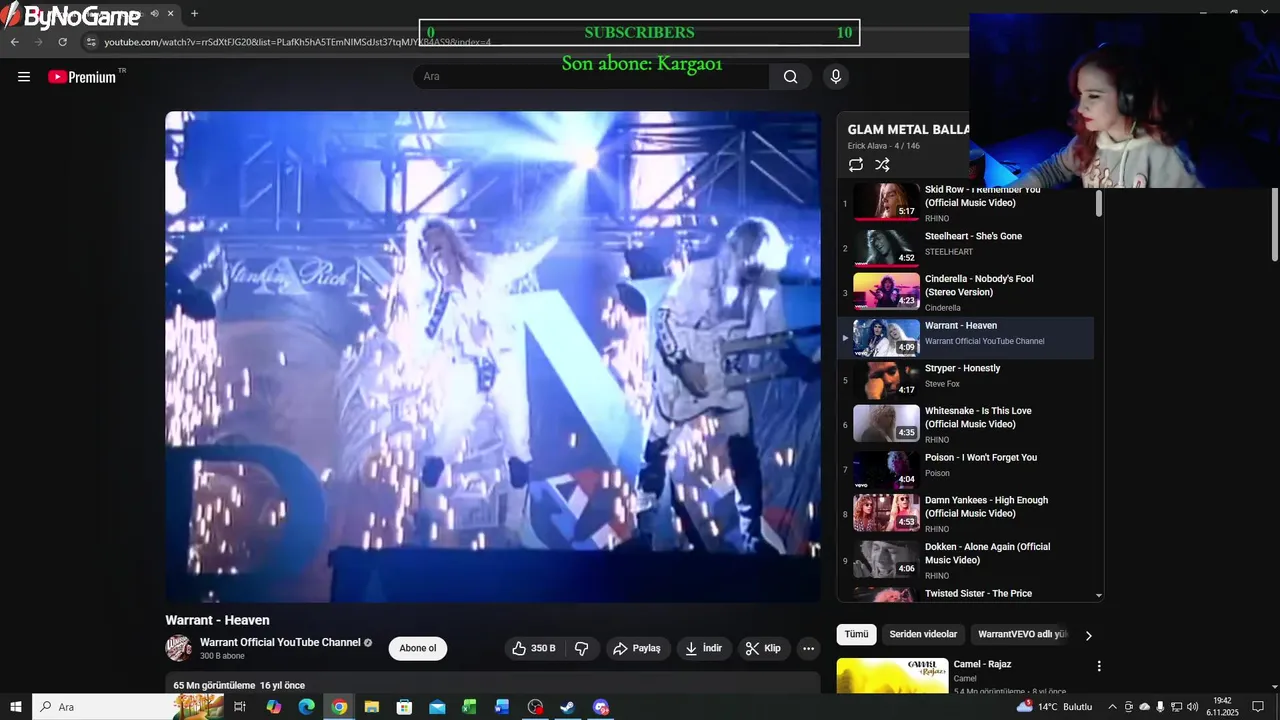
Task: Share the video via Paylaş
Action: [637, 648]
